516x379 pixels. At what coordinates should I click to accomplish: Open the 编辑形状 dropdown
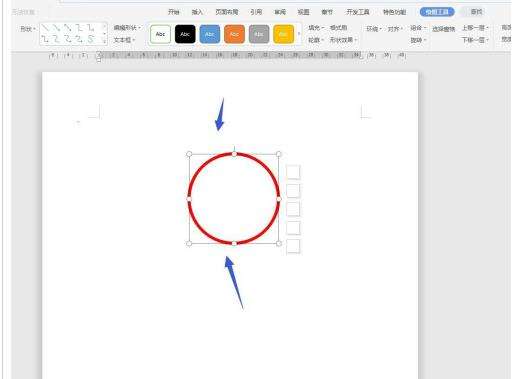pos(127,28)
